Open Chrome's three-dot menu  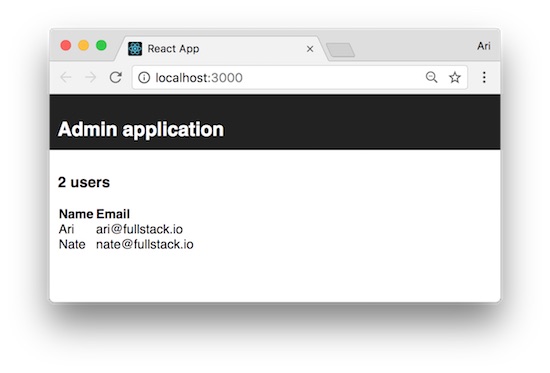484,77
